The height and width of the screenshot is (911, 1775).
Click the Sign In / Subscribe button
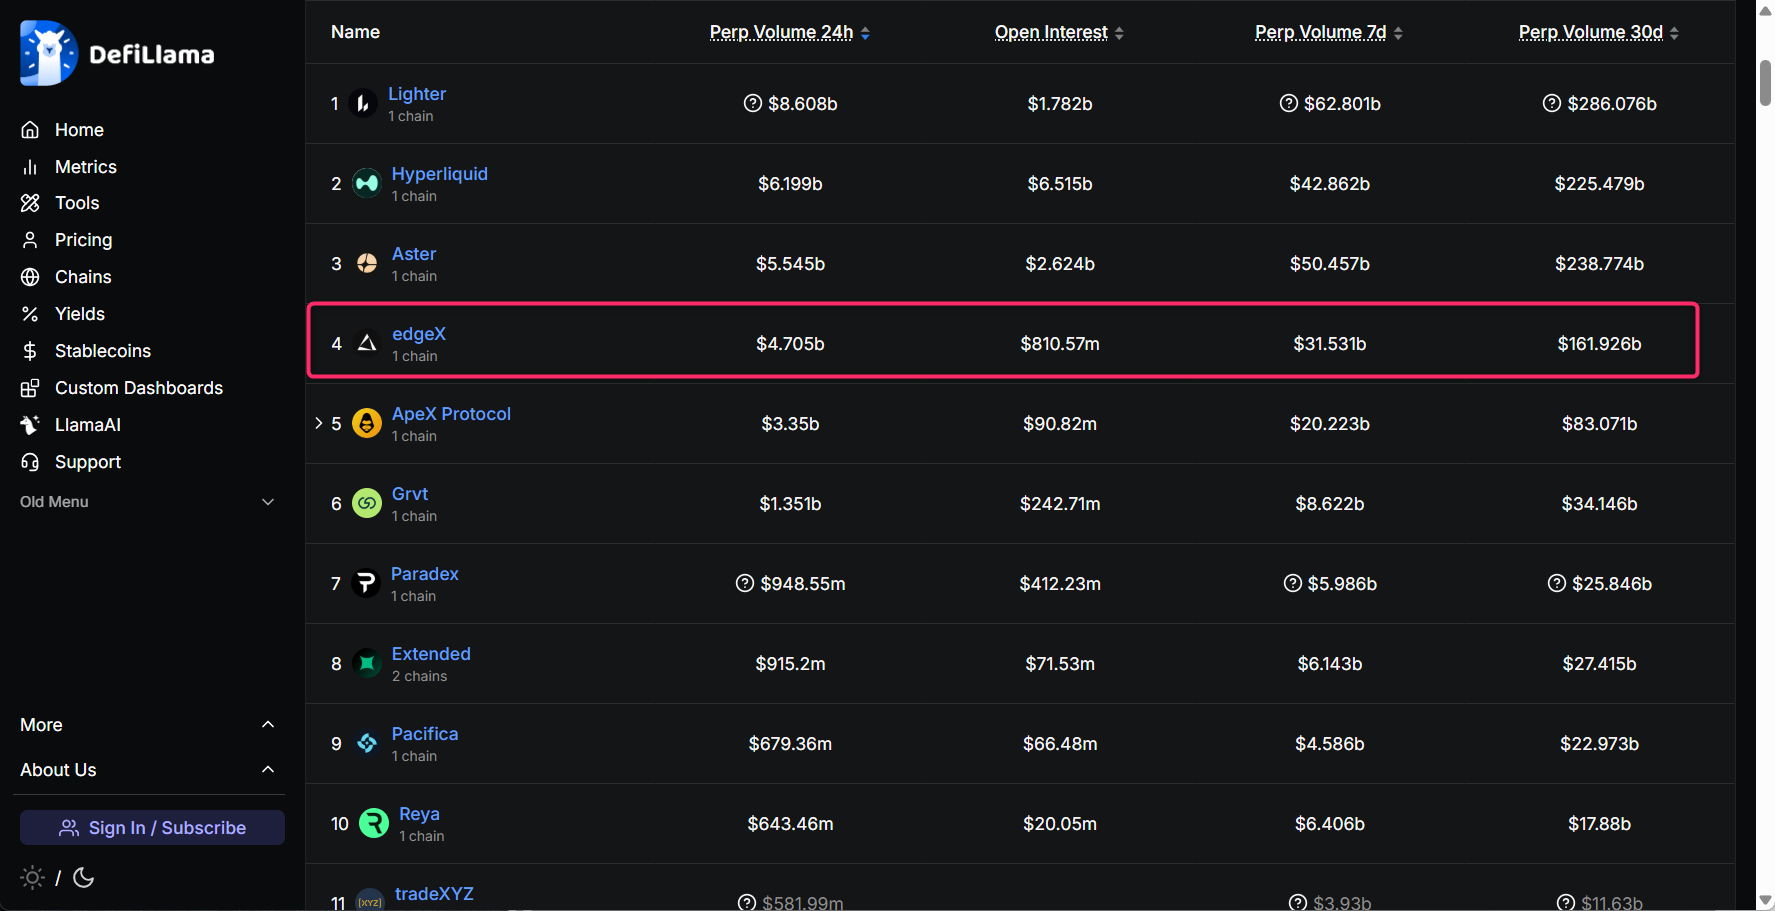[152, 828]
